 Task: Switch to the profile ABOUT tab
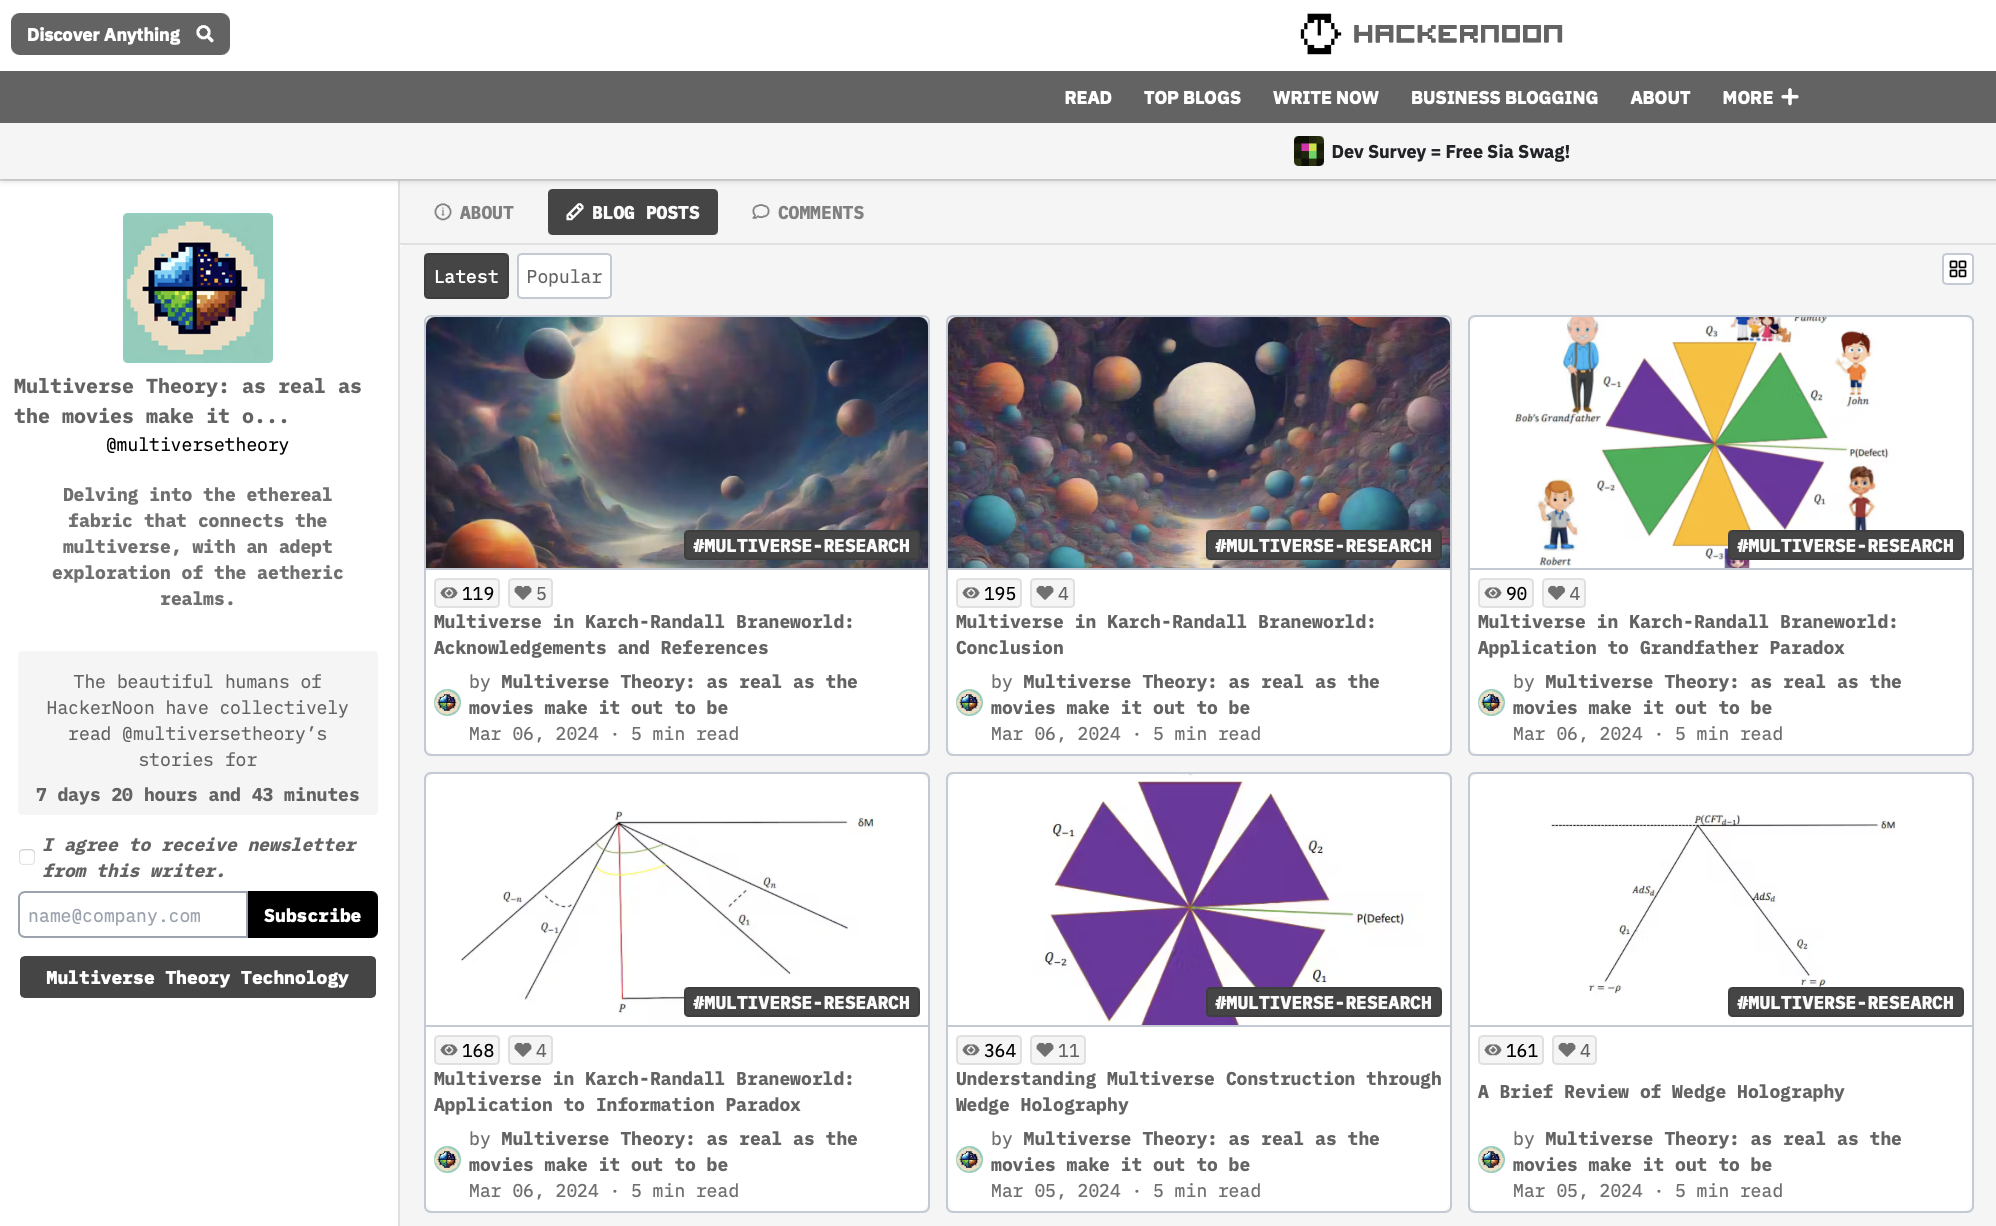[x=474, y=212]
